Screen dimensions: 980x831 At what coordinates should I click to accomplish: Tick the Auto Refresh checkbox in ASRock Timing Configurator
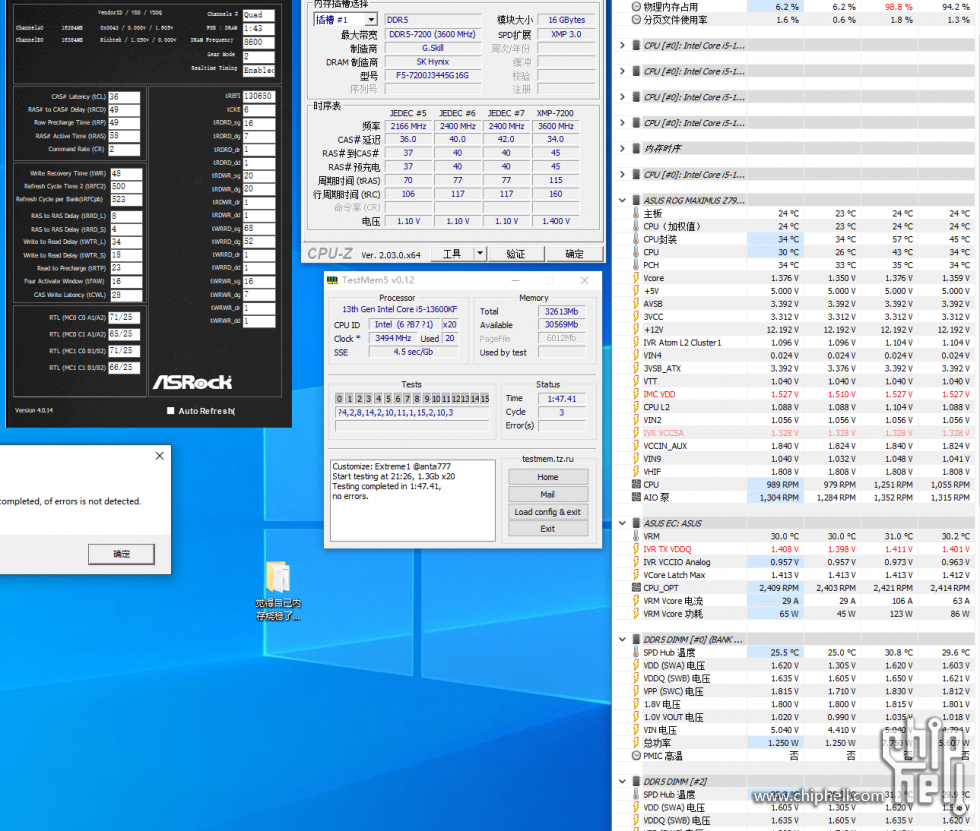[x=171, y=411]
